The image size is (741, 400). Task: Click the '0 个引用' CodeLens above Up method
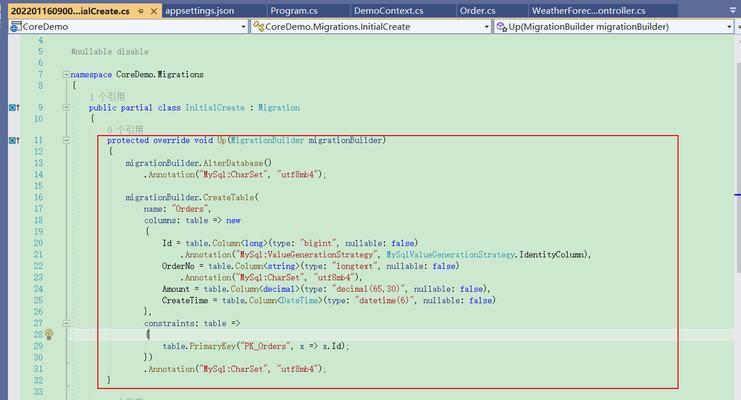pos(125,130)
